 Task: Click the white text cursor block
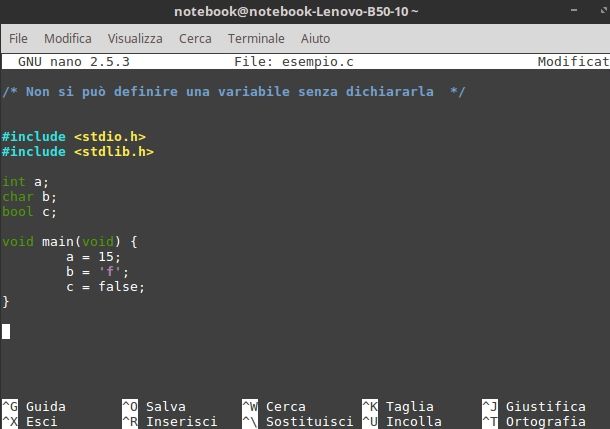[6, 332]
